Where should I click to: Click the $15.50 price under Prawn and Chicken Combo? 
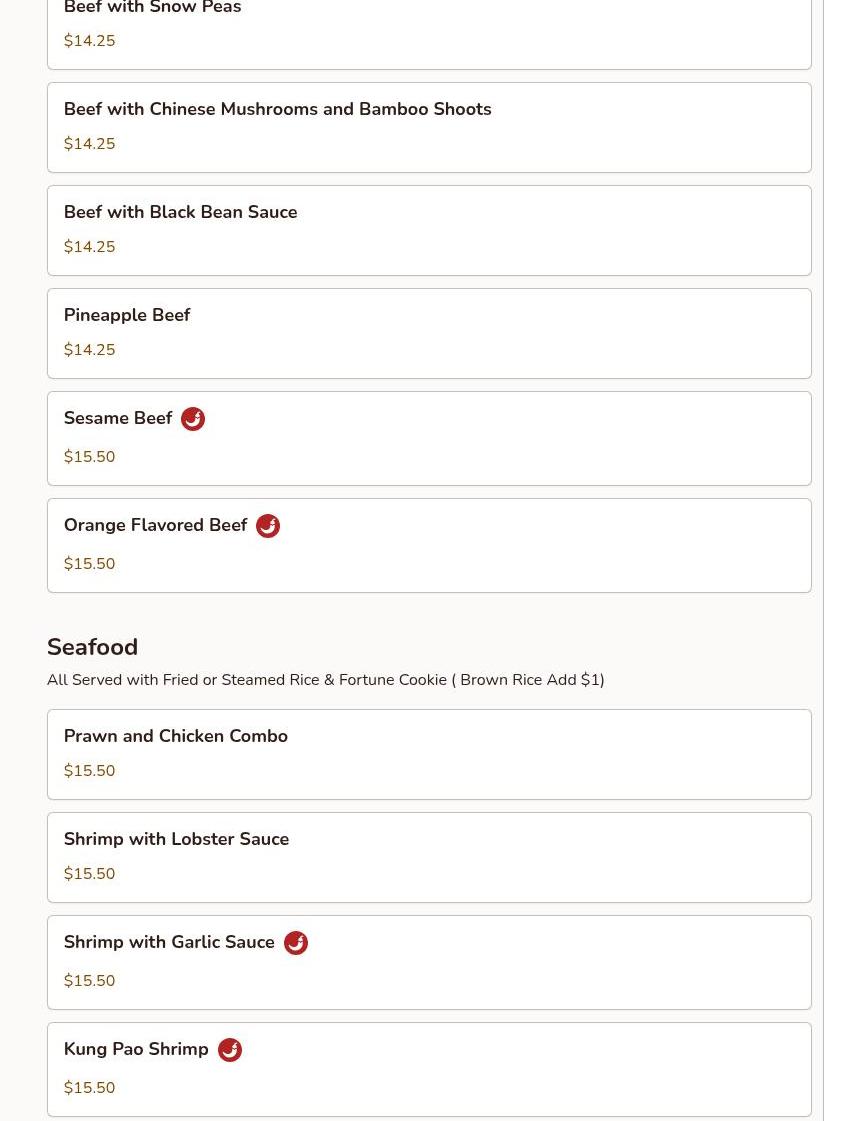point(89,771)
